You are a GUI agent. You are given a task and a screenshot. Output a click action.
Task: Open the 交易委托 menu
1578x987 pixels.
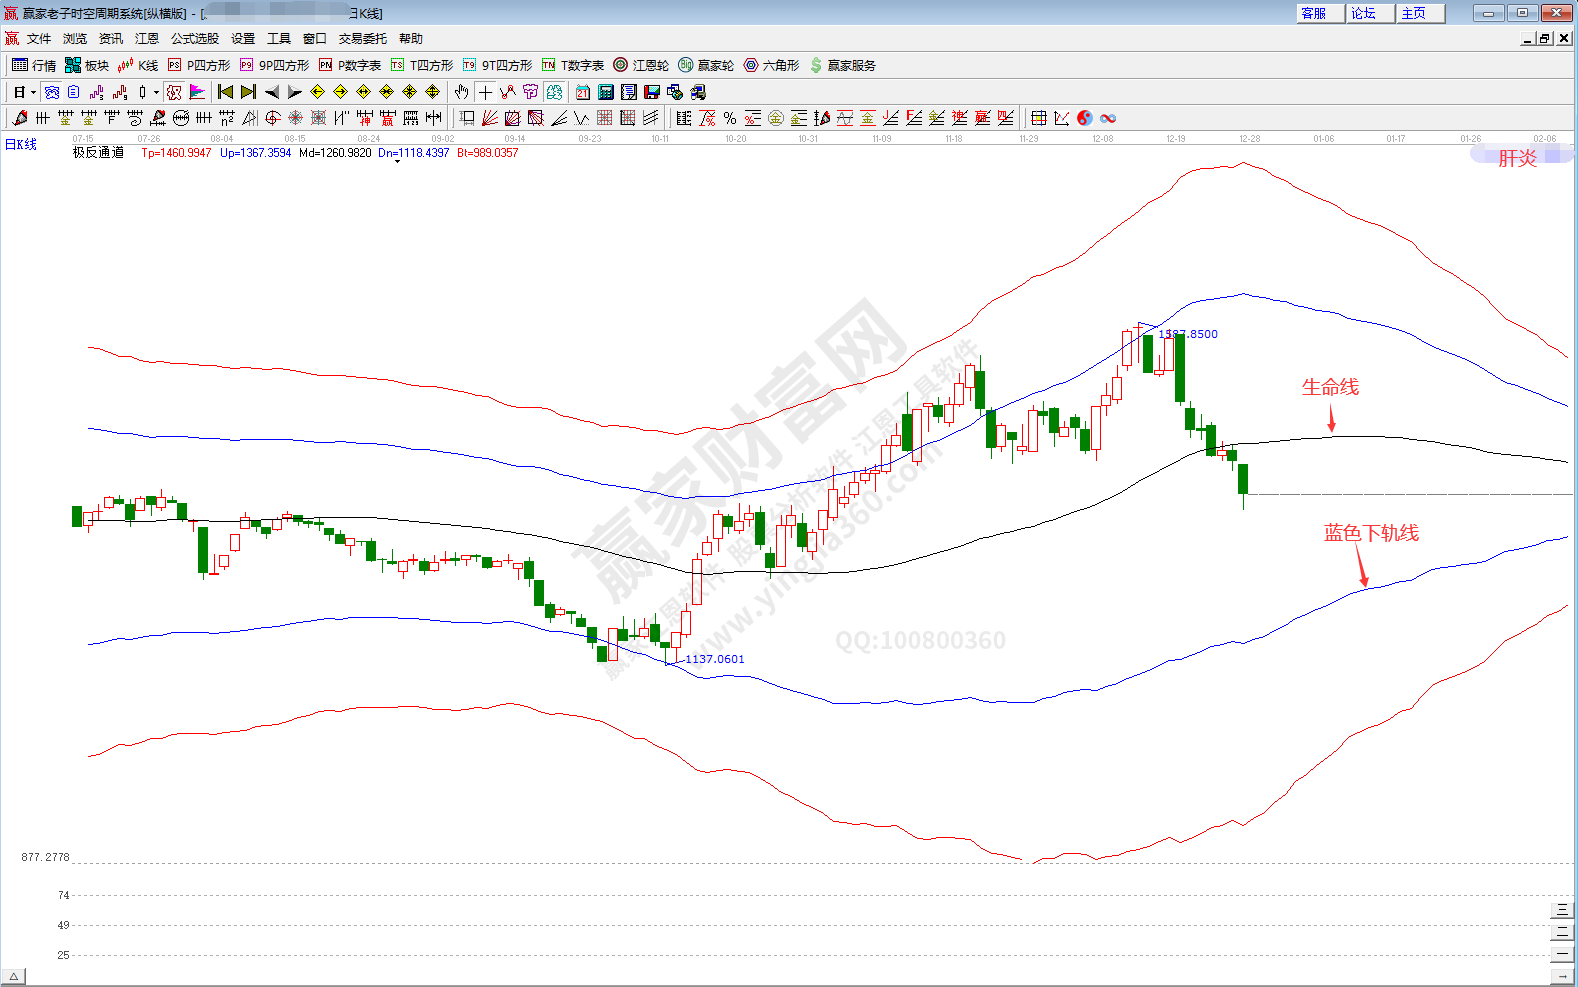(362, 39)
